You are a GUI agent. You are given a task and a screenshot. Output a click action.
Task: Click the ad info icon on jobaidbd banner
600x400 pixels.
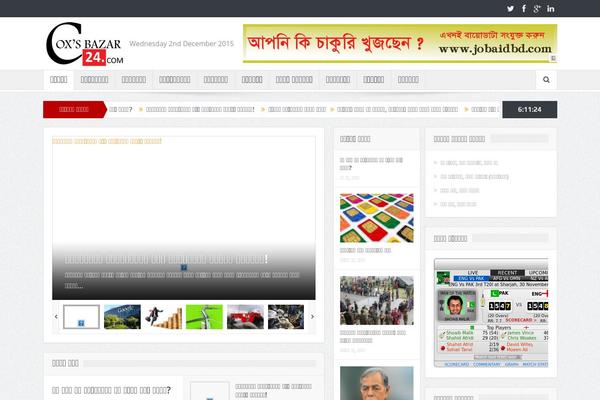point(553,58)
